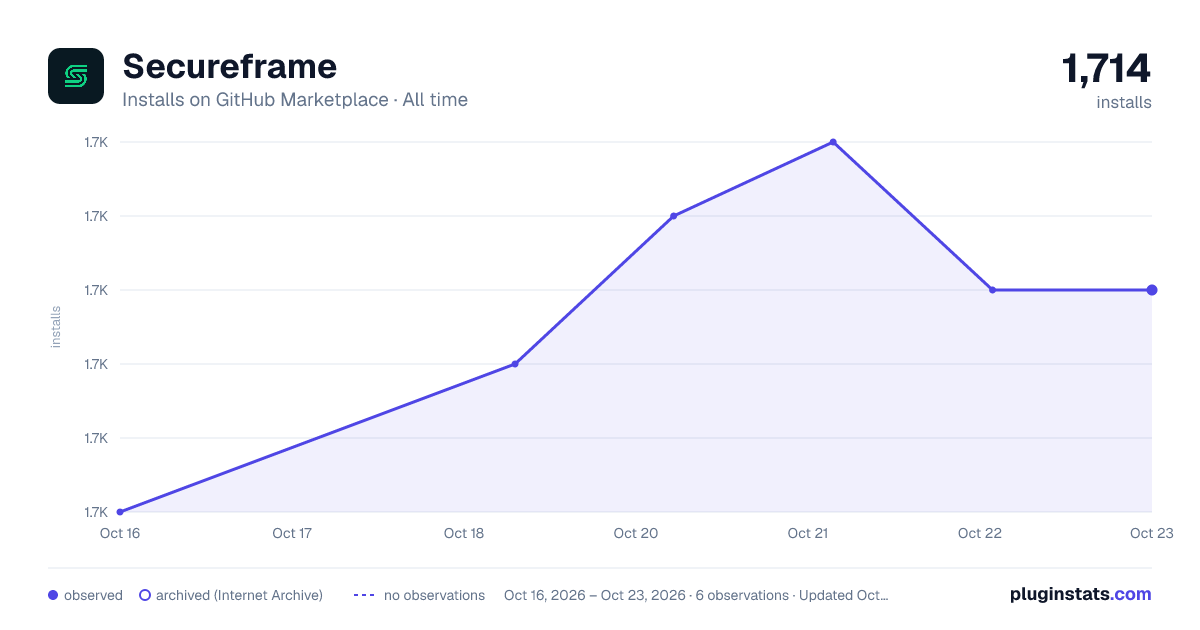Click the 'archived (Internet Archive)' legend label
Viewport: 1200px width, 630px height.
coord(239,595)
